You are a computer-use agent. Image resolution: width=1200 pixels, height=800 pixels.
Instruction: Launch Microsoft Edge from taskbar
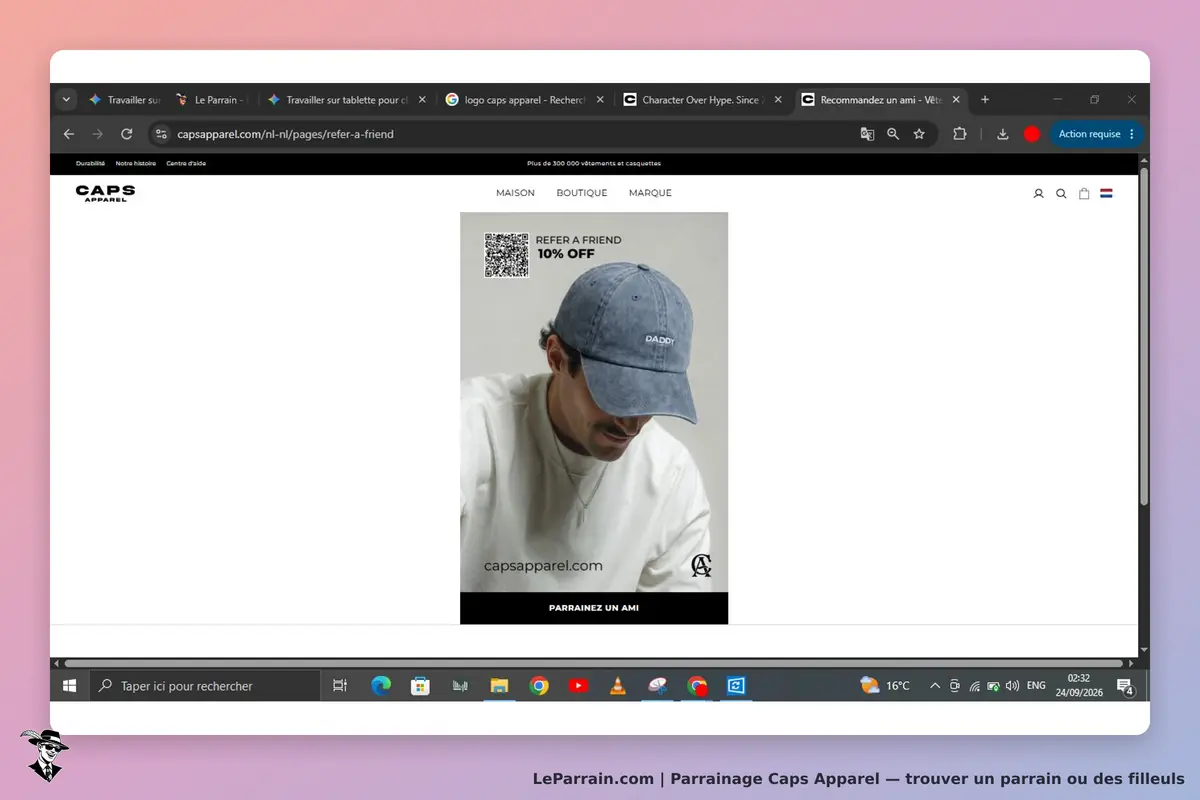pyautogui.click(x=381, y=686)
